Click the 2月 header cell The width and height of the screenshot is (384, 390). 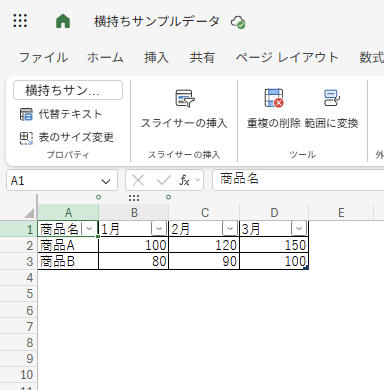[204, 229]
